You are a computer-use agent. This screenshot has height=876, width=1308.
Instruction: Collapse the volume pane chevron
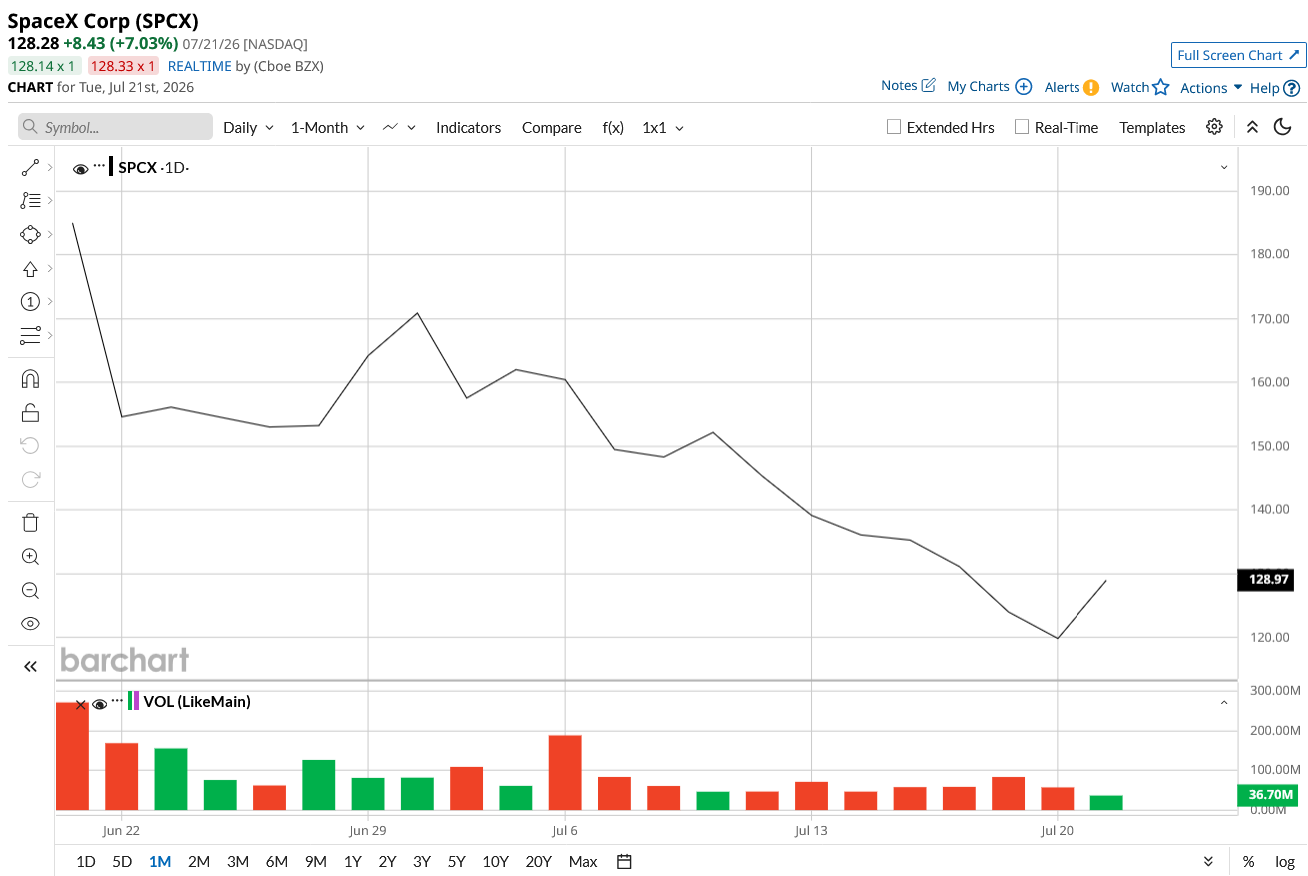click(x=1224, y=703)
